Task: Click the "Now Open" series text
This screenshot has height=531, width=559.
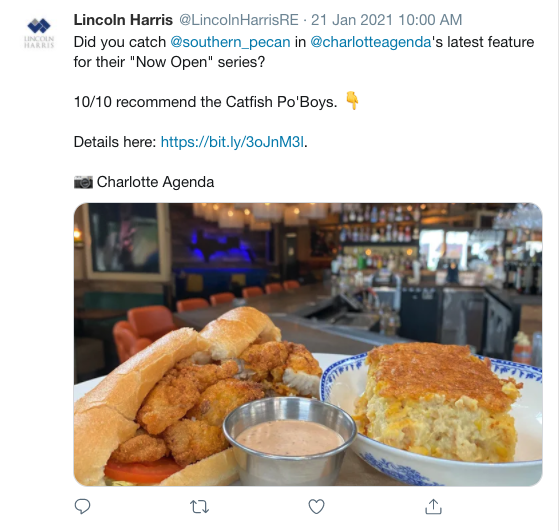Action: coord(169,62)
